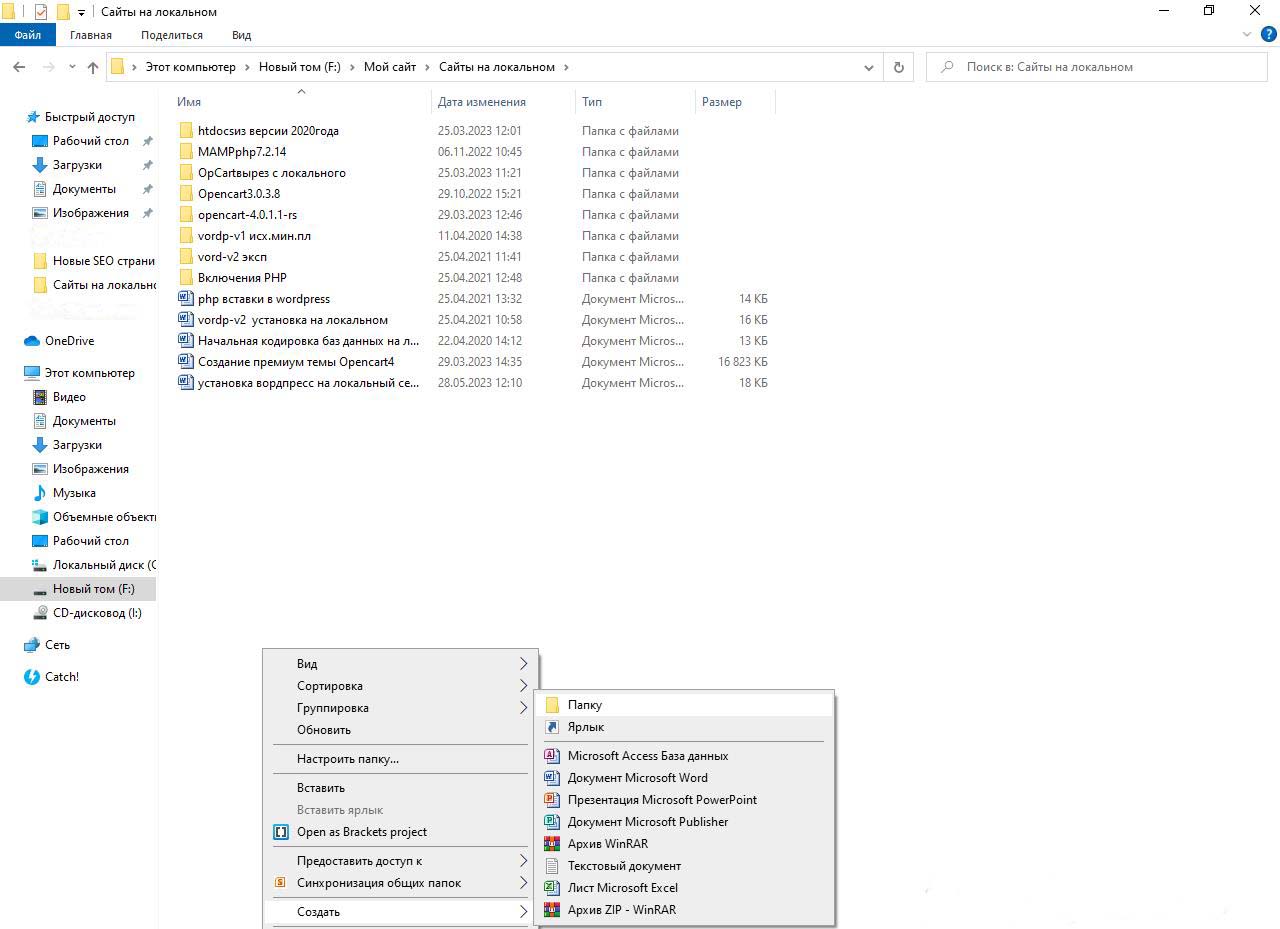
Task: Click the WinRAR archive icon
Action: coord(551,844)
